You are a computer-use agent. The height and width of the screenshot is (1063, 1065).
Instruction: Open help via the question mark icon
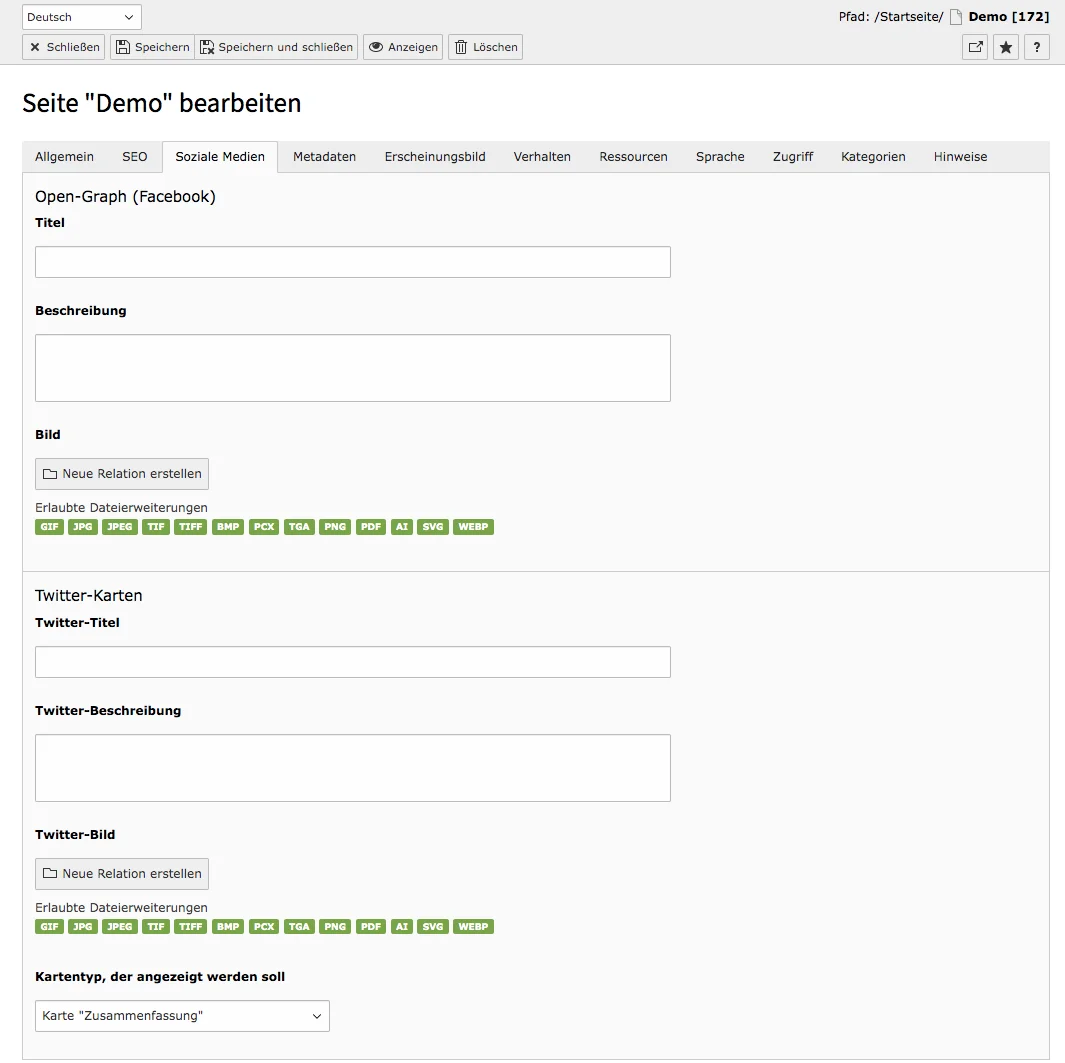click(x=1037, y=47)
